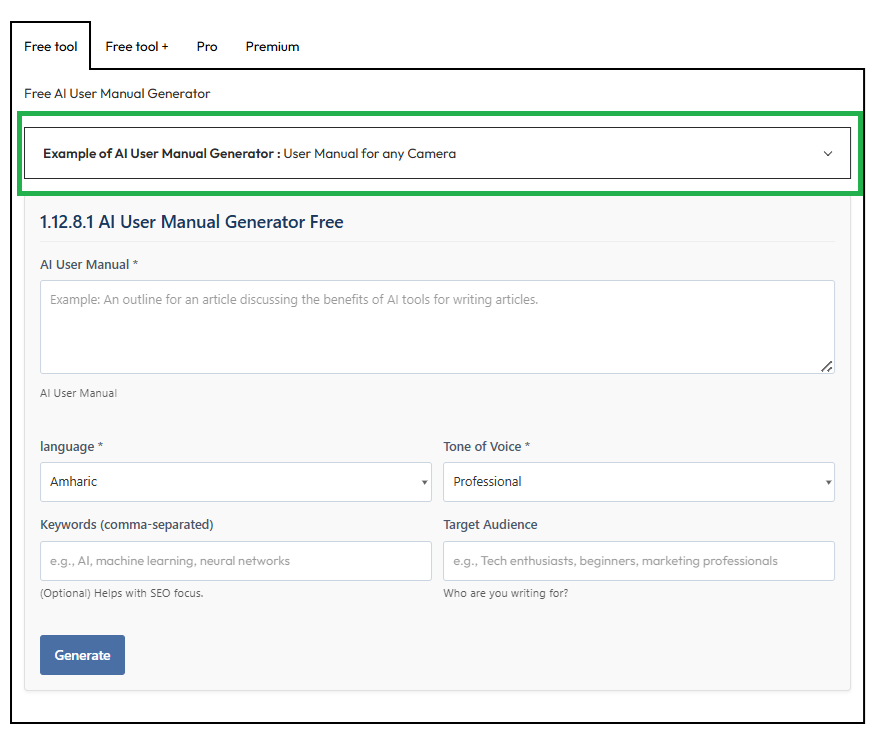
Task: Click the Example of AI User Manual Generator header
Action: click(x=250, y=154)
